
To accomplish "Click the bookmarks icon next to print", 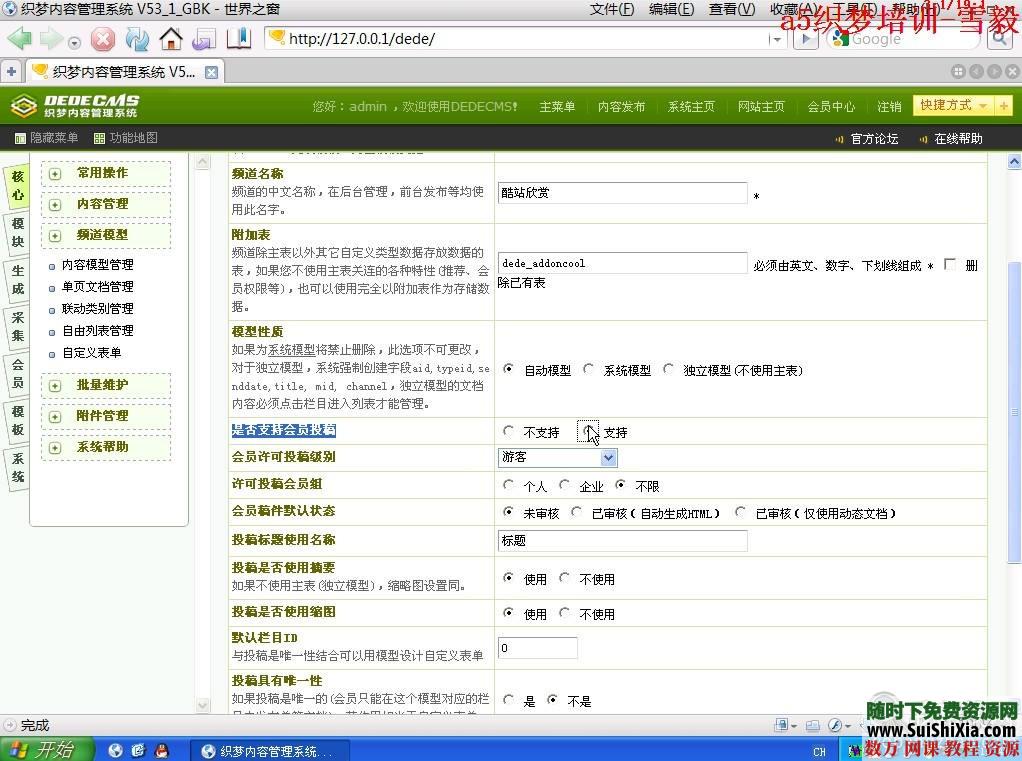I will pyautogui.click(x=238, y=40).
